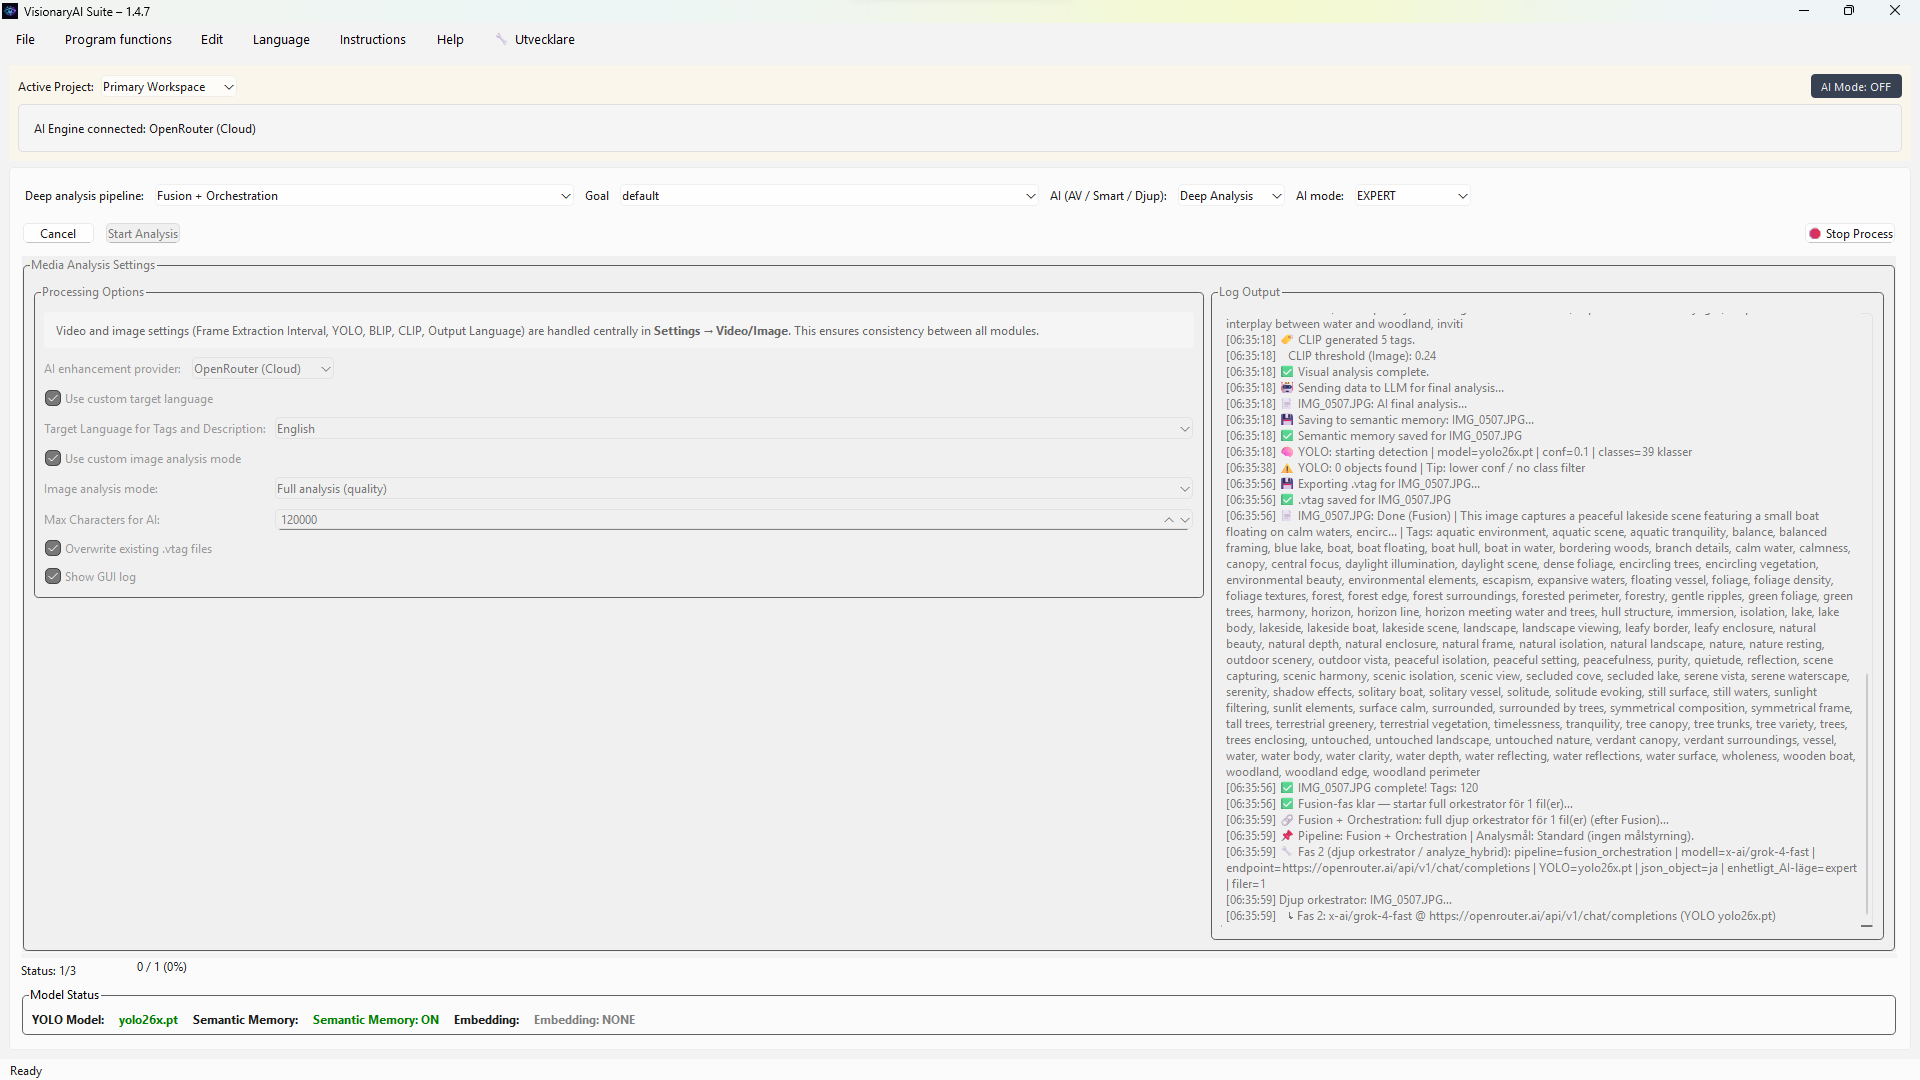This screenshot has height=1080, width=1920.
Task: Open the AI mode EXPERT dropdown
Action: tap(1411, 196)
